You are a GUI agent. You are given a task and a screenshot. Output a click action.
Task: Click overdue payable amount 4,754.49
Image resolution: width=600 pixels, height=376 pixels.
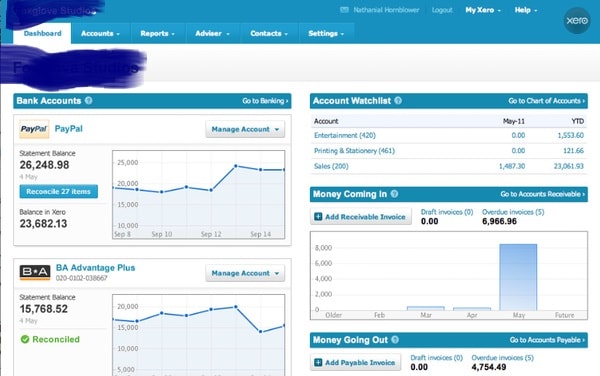(489, 367)
